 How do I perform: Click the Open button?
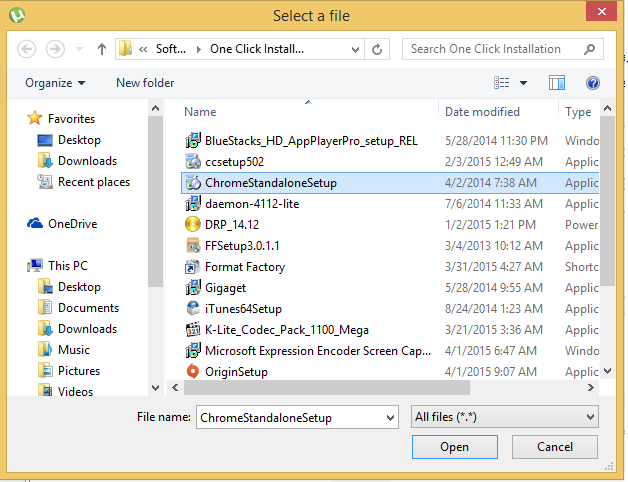click(455, 447)
